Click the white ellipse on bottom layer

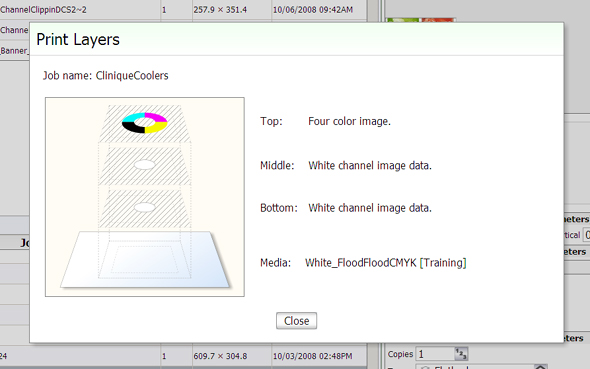144,207
